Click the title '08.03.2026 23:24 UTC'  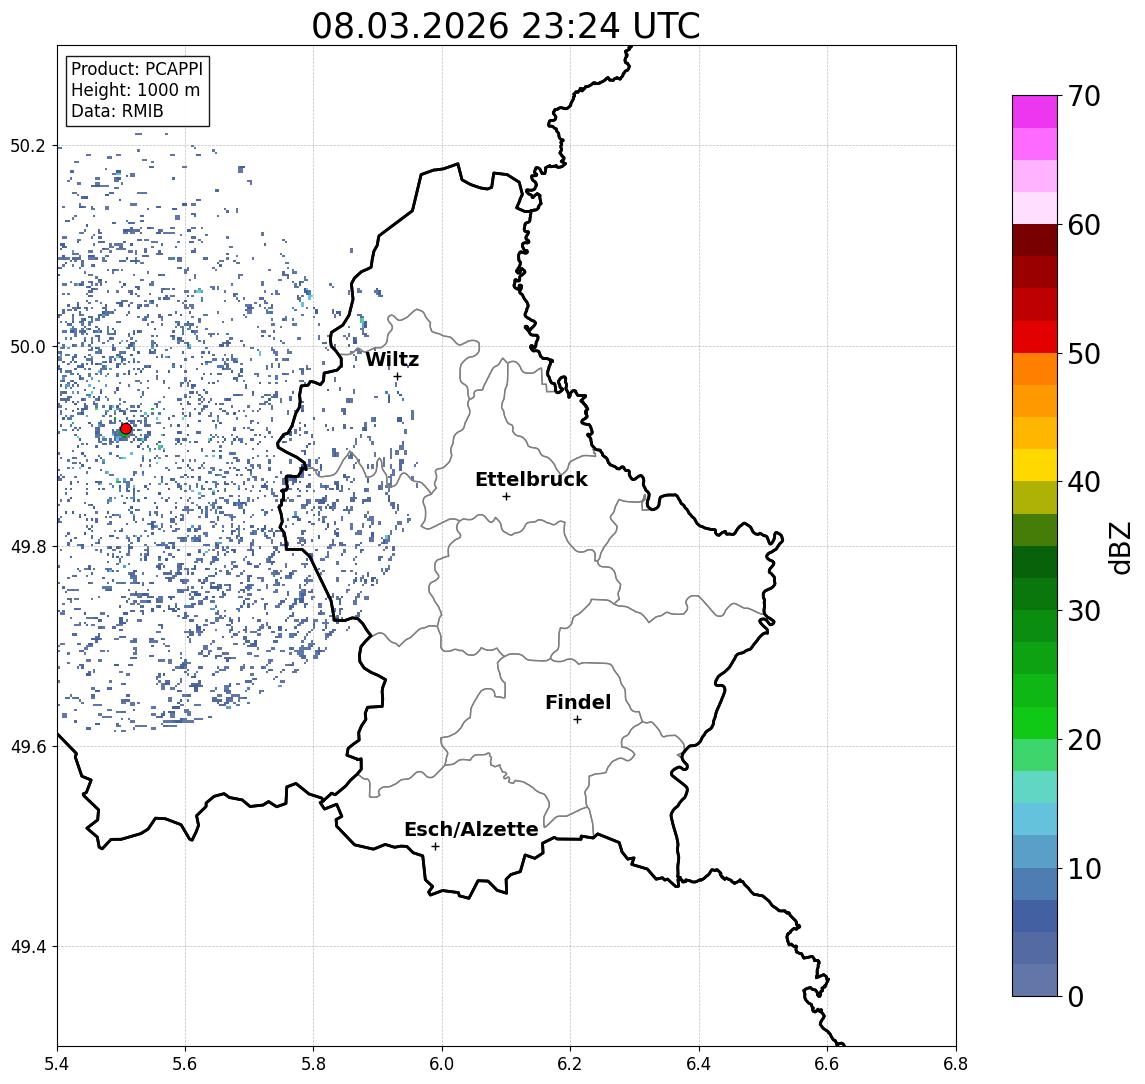(506, 26)
